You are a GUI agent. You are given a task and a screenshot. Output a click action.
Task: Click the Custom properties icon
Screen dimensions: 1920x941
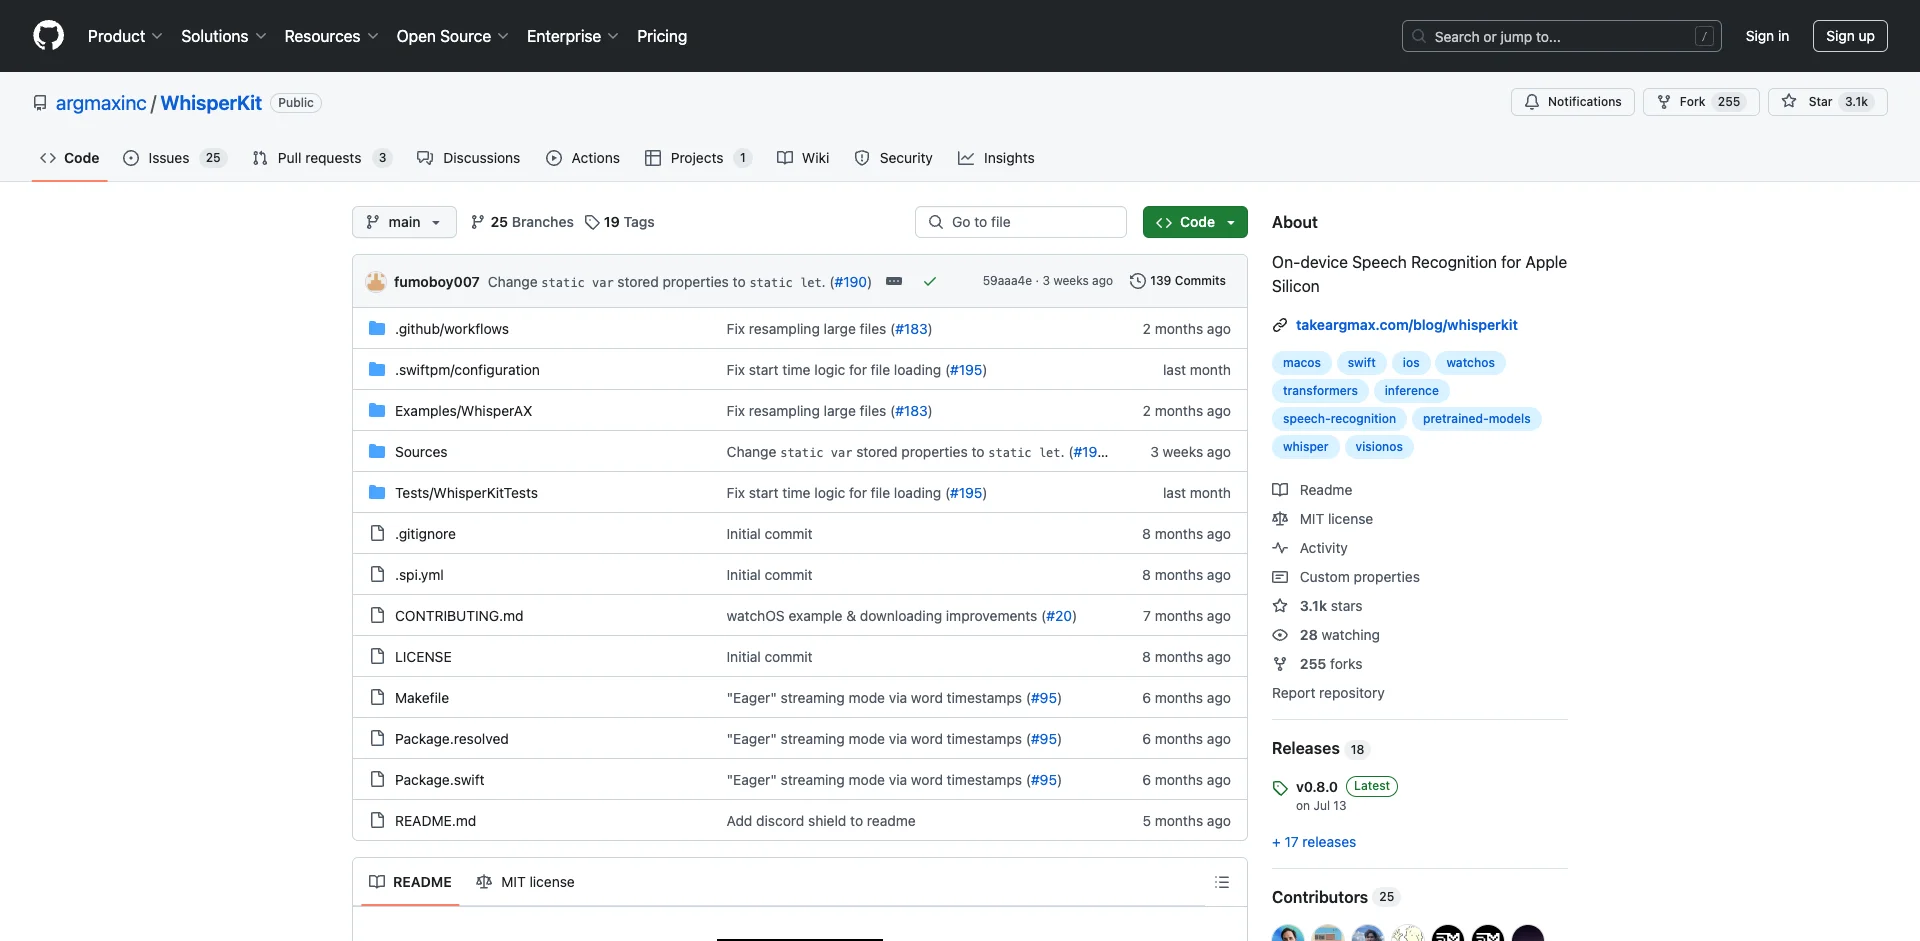(1280, 577)
